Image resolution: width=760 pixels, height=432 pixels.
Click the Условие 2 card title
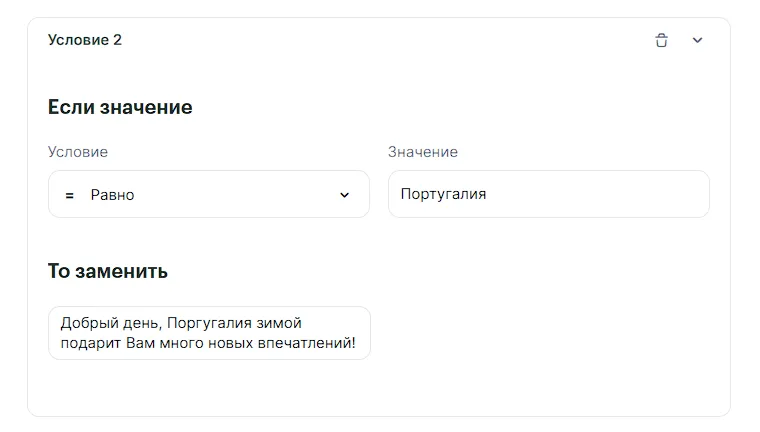click(85, 40)
